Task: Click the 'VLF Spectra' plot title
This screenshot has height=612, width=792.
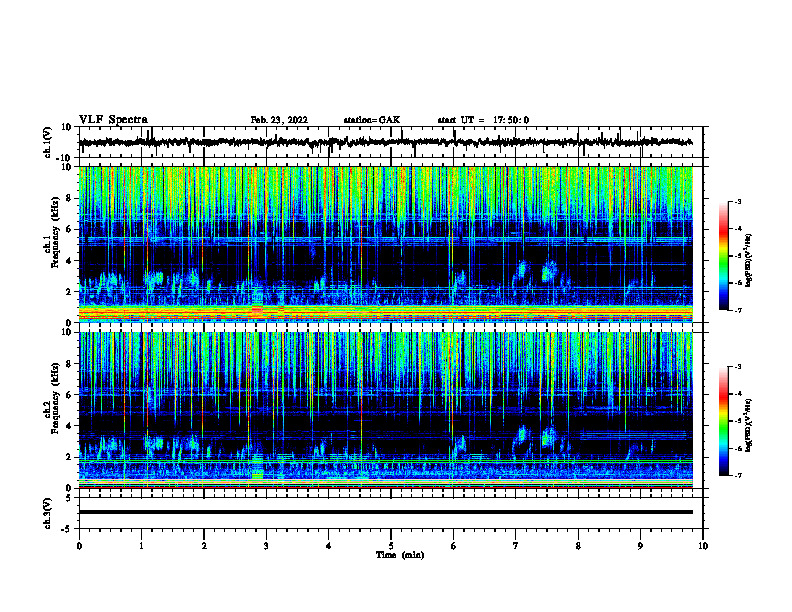Action: pos(113,120)
